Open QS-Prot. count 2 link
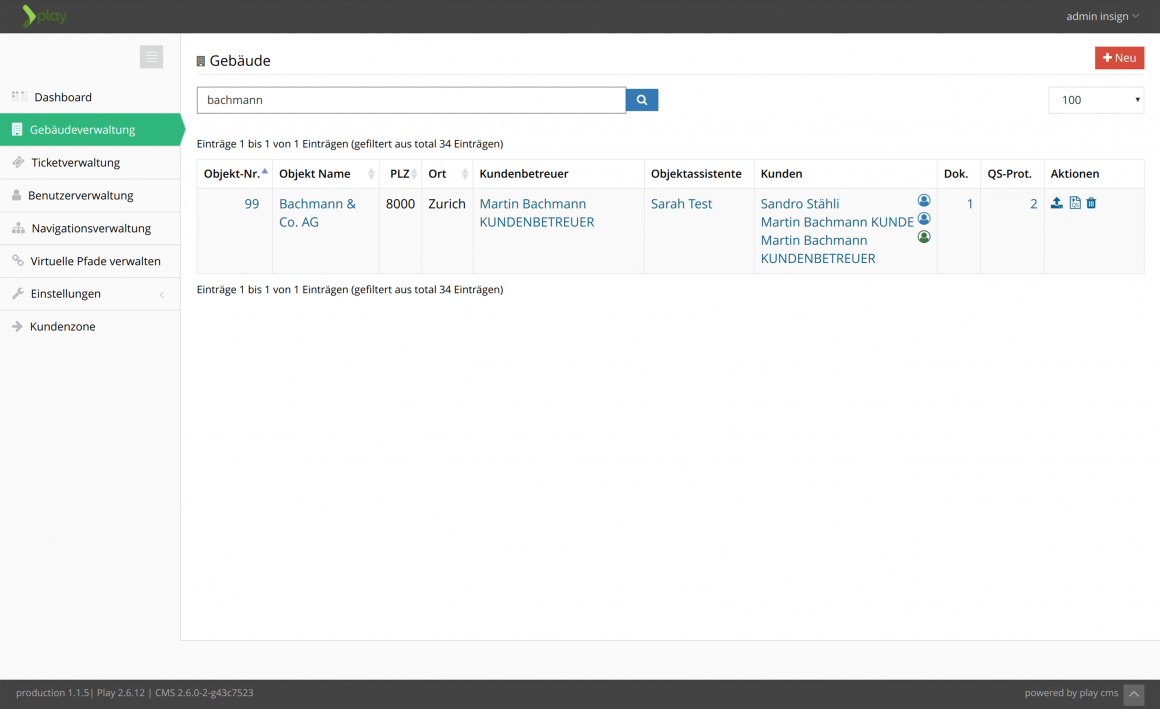 coord(1033,204)
